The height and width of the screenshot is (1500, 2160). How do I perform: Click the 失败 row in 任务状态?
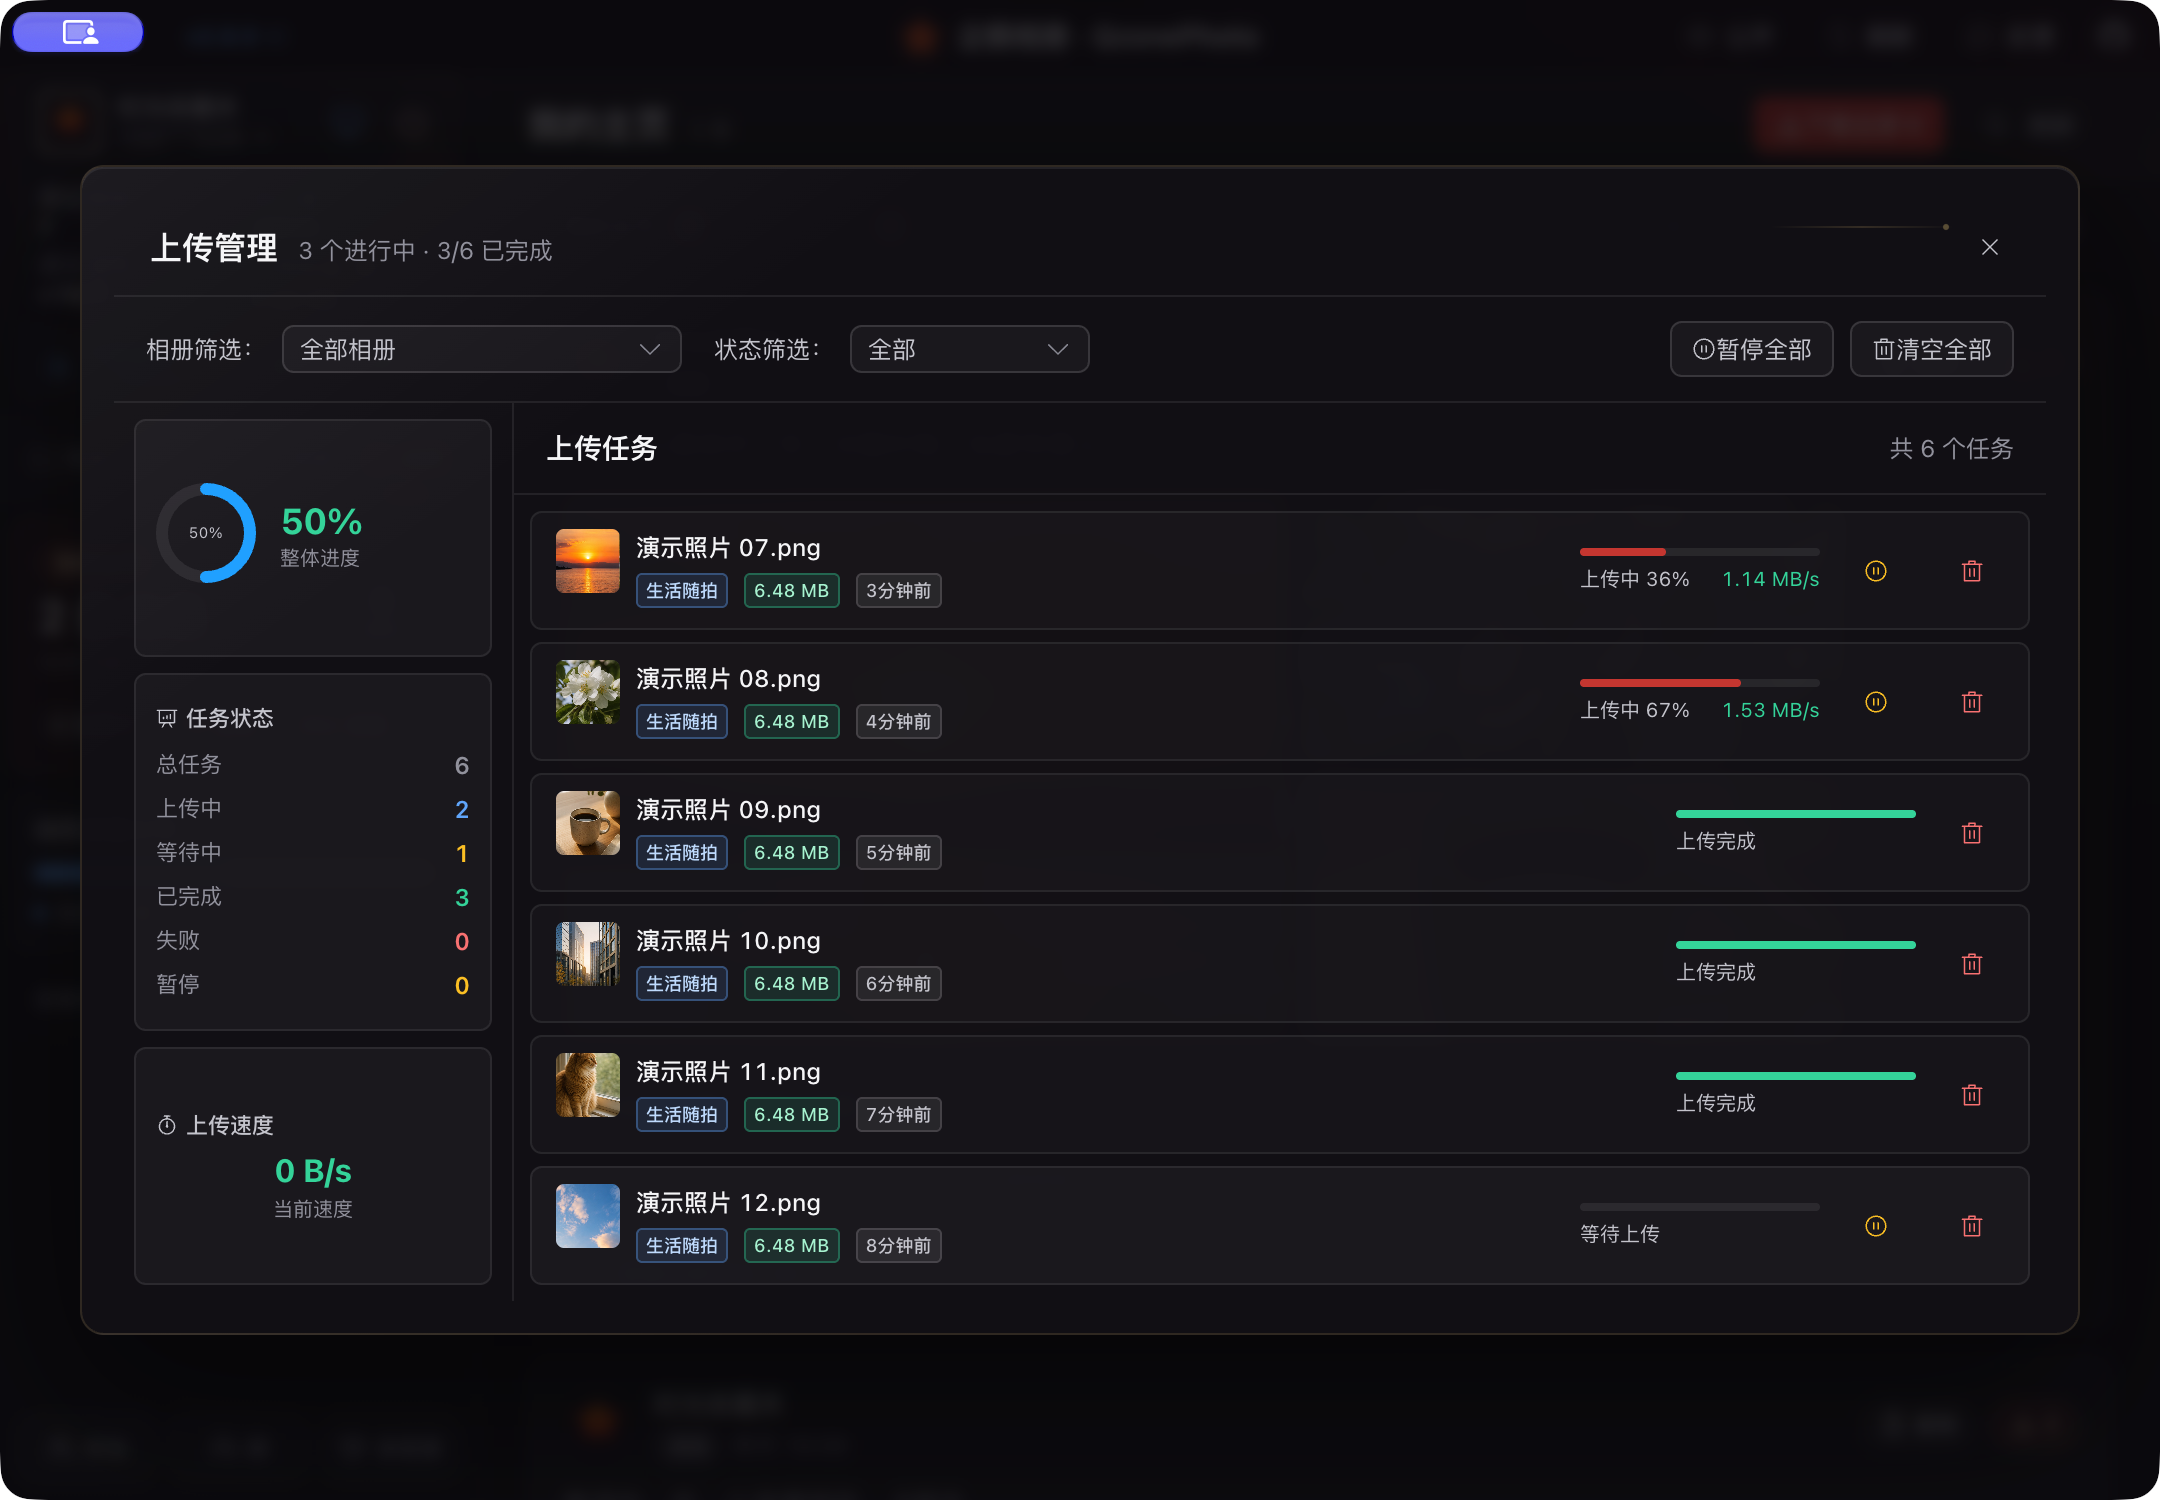(x=313, y=941)
